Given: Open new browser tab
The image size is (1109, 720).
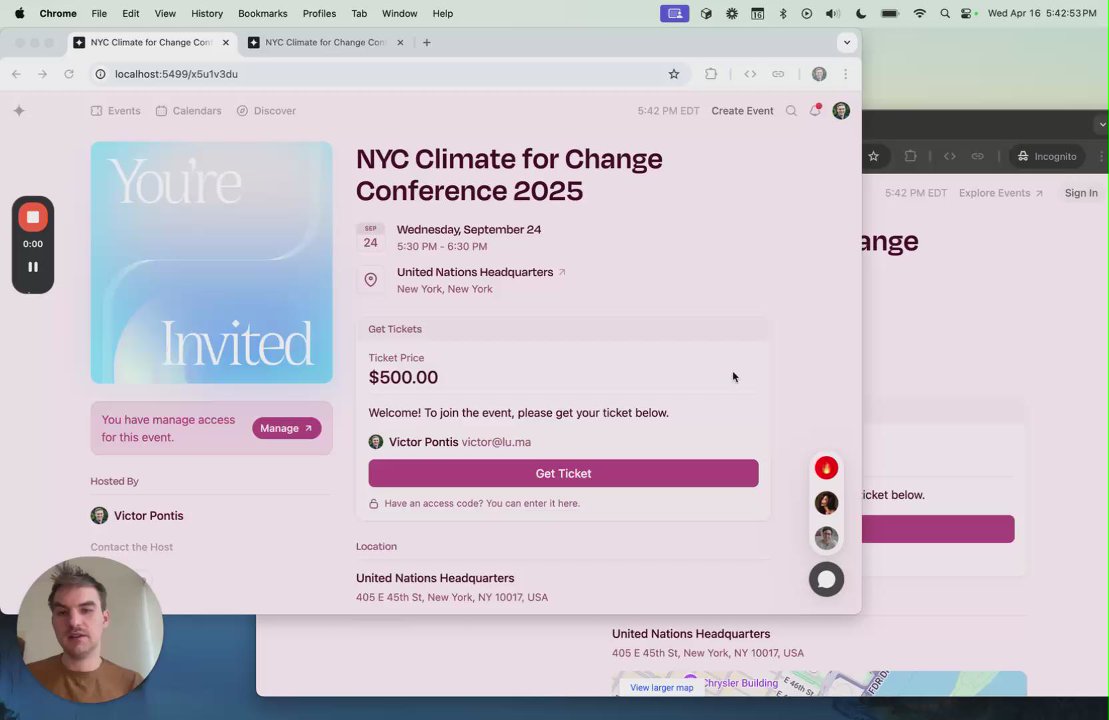Looking at the screenshot, I should pos(426,42).
